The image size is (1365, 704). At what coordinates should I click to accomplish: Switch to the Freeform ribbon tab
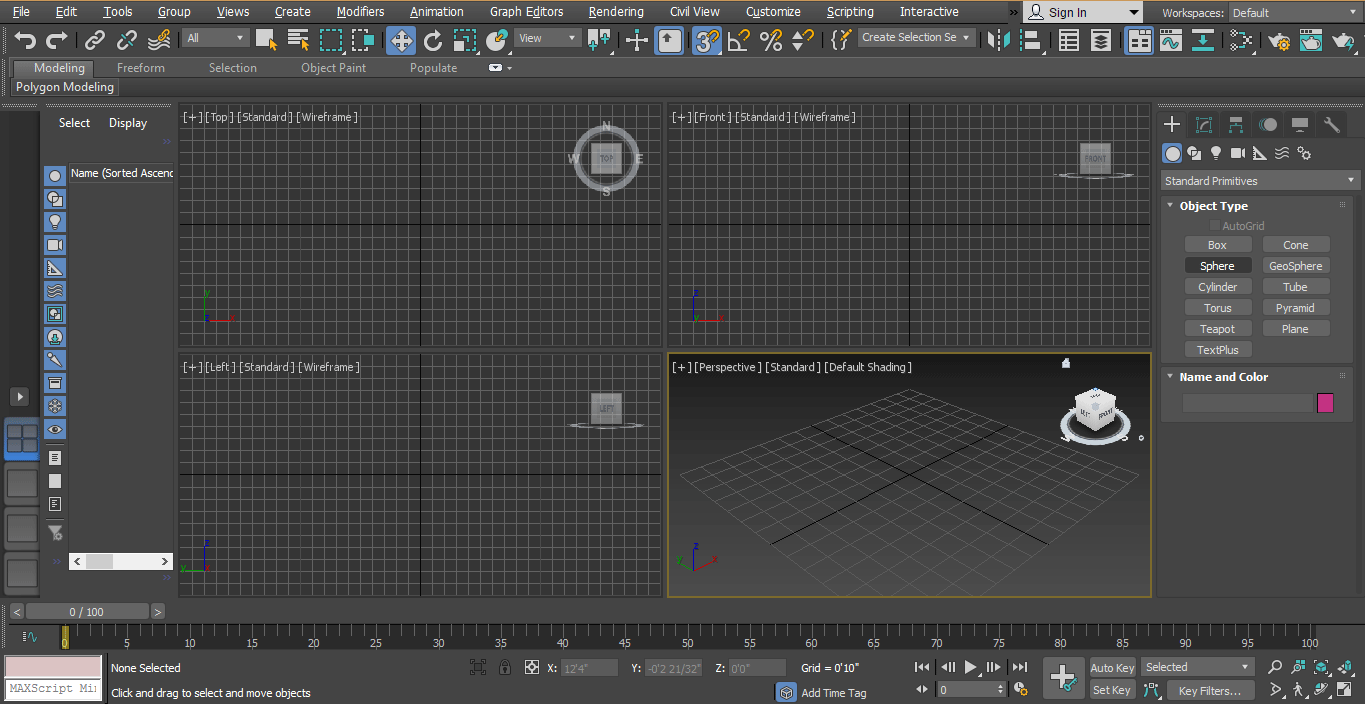pyautogui.click(x=140, y=67)
